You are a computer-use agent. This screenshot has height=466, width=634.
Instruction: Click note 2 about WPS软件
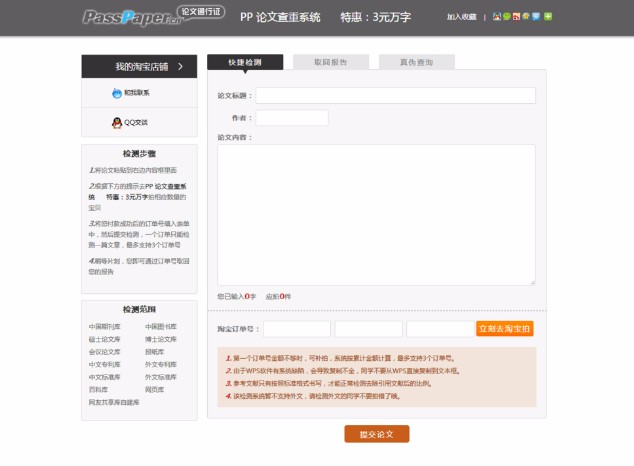[343, 371]
